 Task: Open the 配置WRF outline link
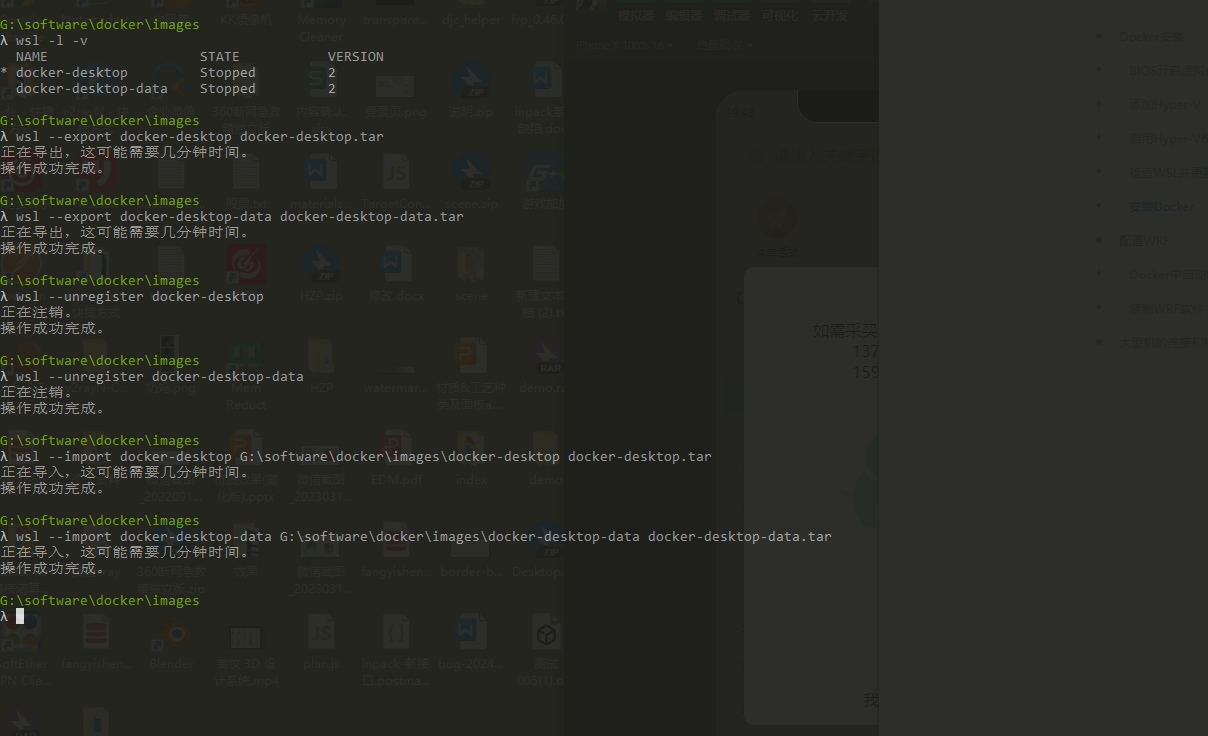(x=1143, y=241)
